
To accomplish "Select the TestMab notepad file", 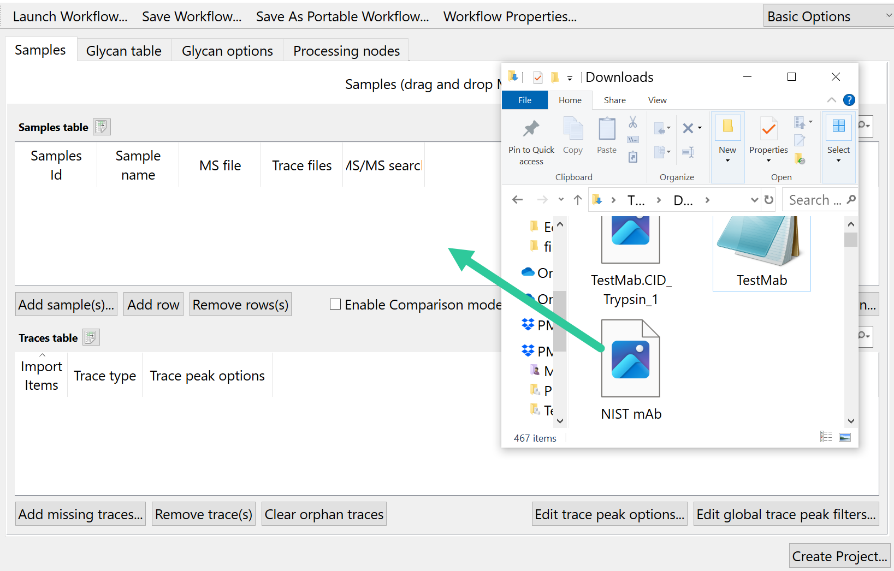I will [x=762, y=254].
